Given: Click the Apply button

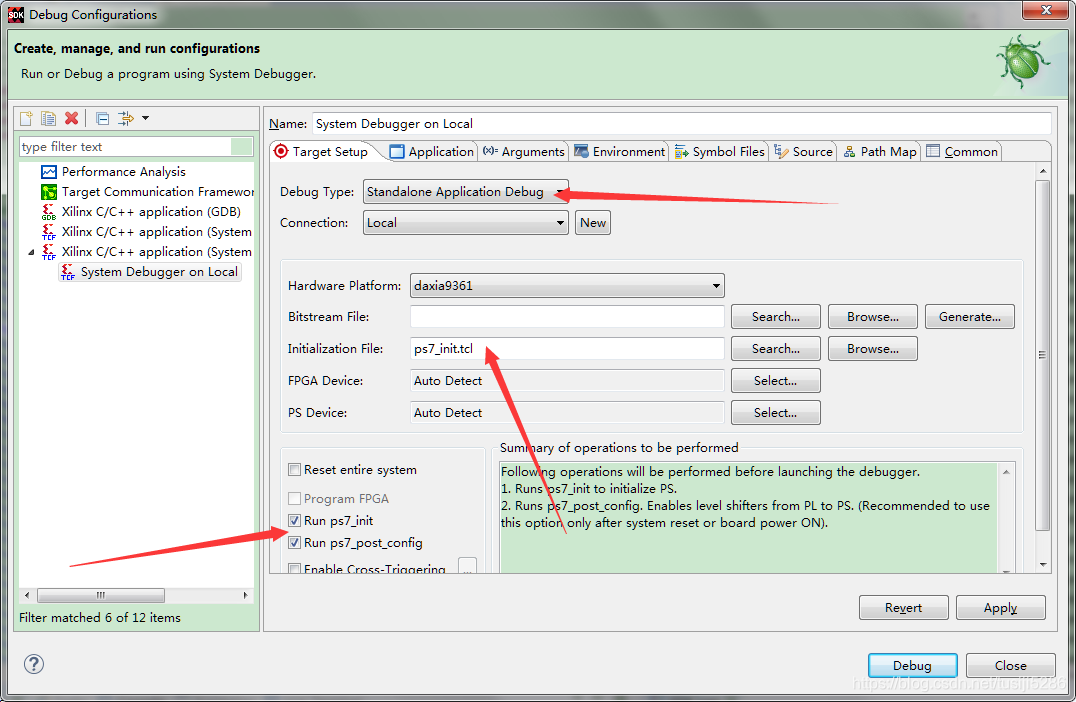Looking at the screenshot, I should pos(1001,608).
